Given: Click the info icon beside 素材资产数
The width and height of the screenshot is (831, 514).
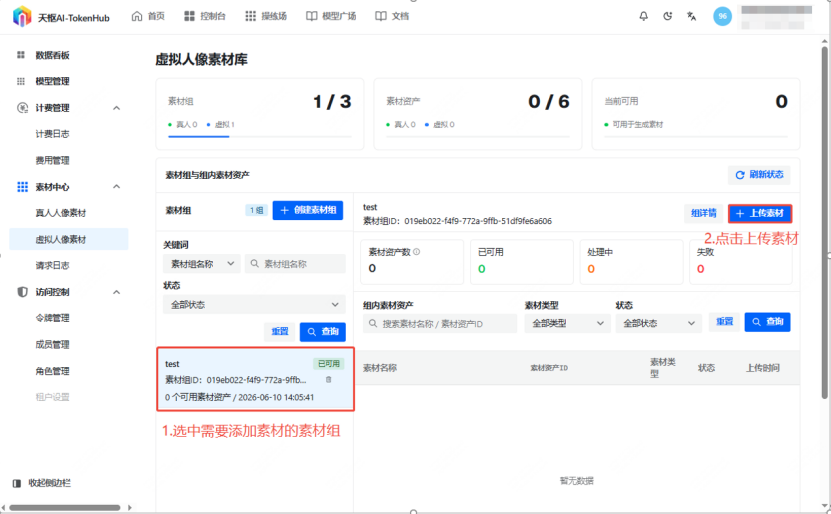Looking at the screenshot, I should [x=417, y=252].
